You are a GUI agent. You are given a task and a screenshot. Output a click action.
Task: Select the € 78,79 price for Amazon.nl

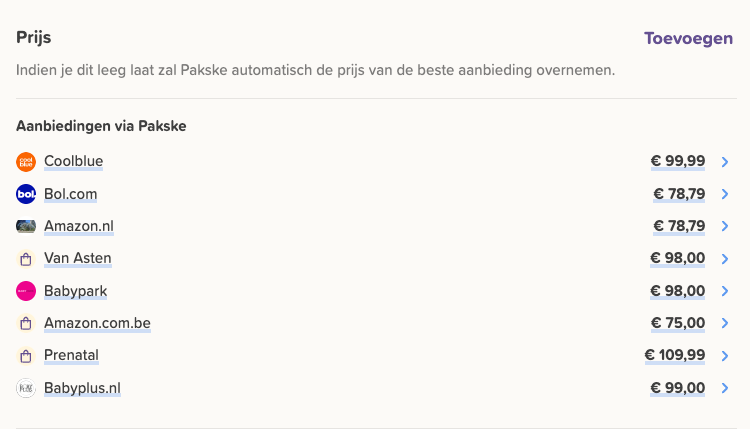tap(679, 226)
